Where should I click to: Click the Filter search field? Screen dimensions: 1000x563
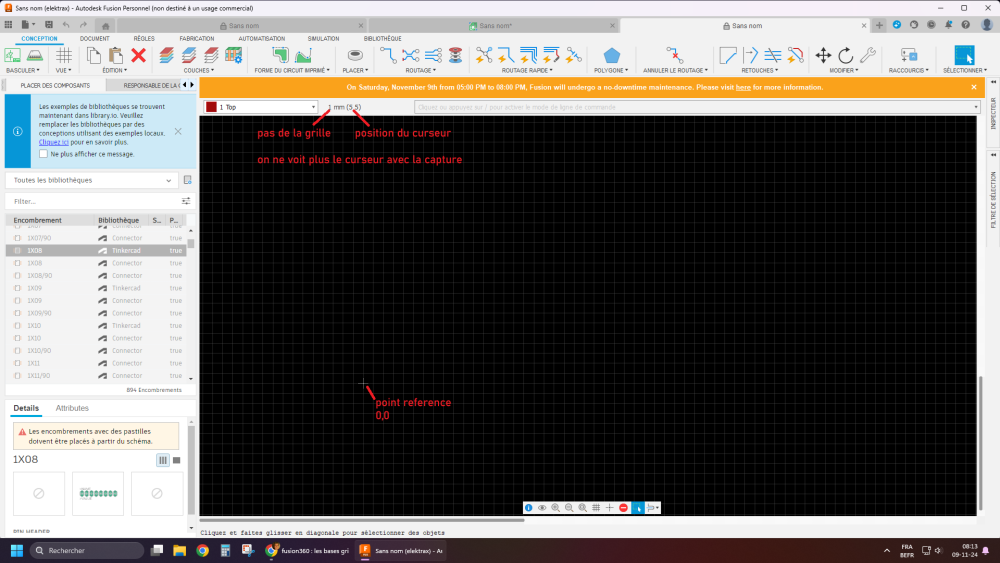click(x=92, y=201)
